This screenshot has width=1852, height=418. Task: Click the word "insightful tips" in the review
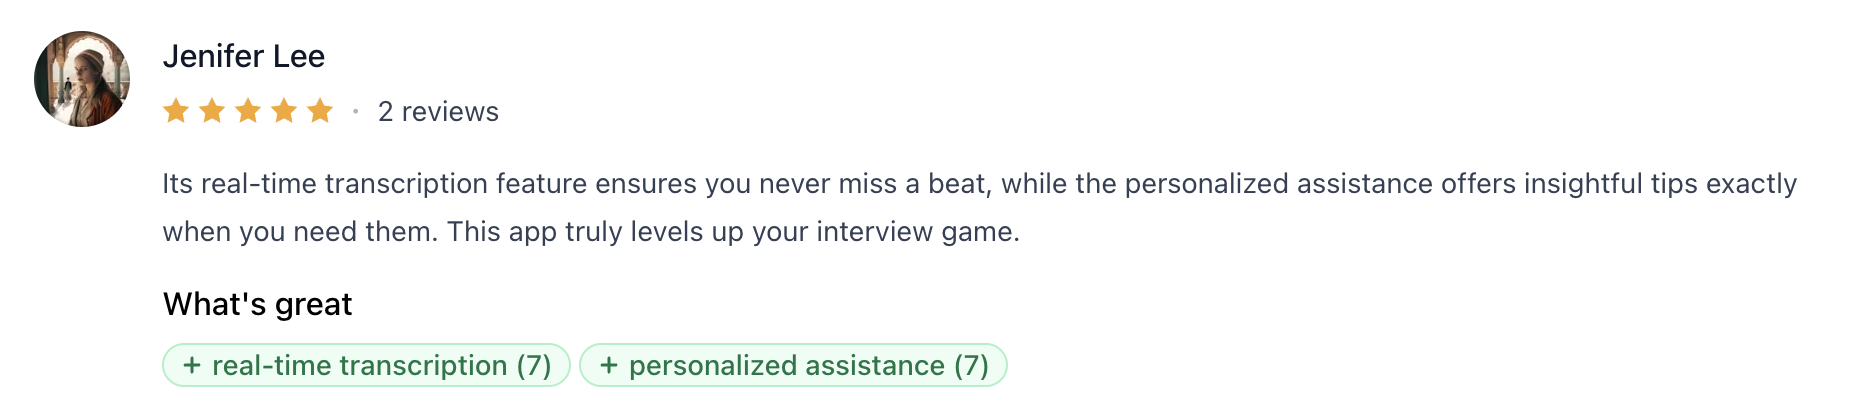click(1610, 184)
